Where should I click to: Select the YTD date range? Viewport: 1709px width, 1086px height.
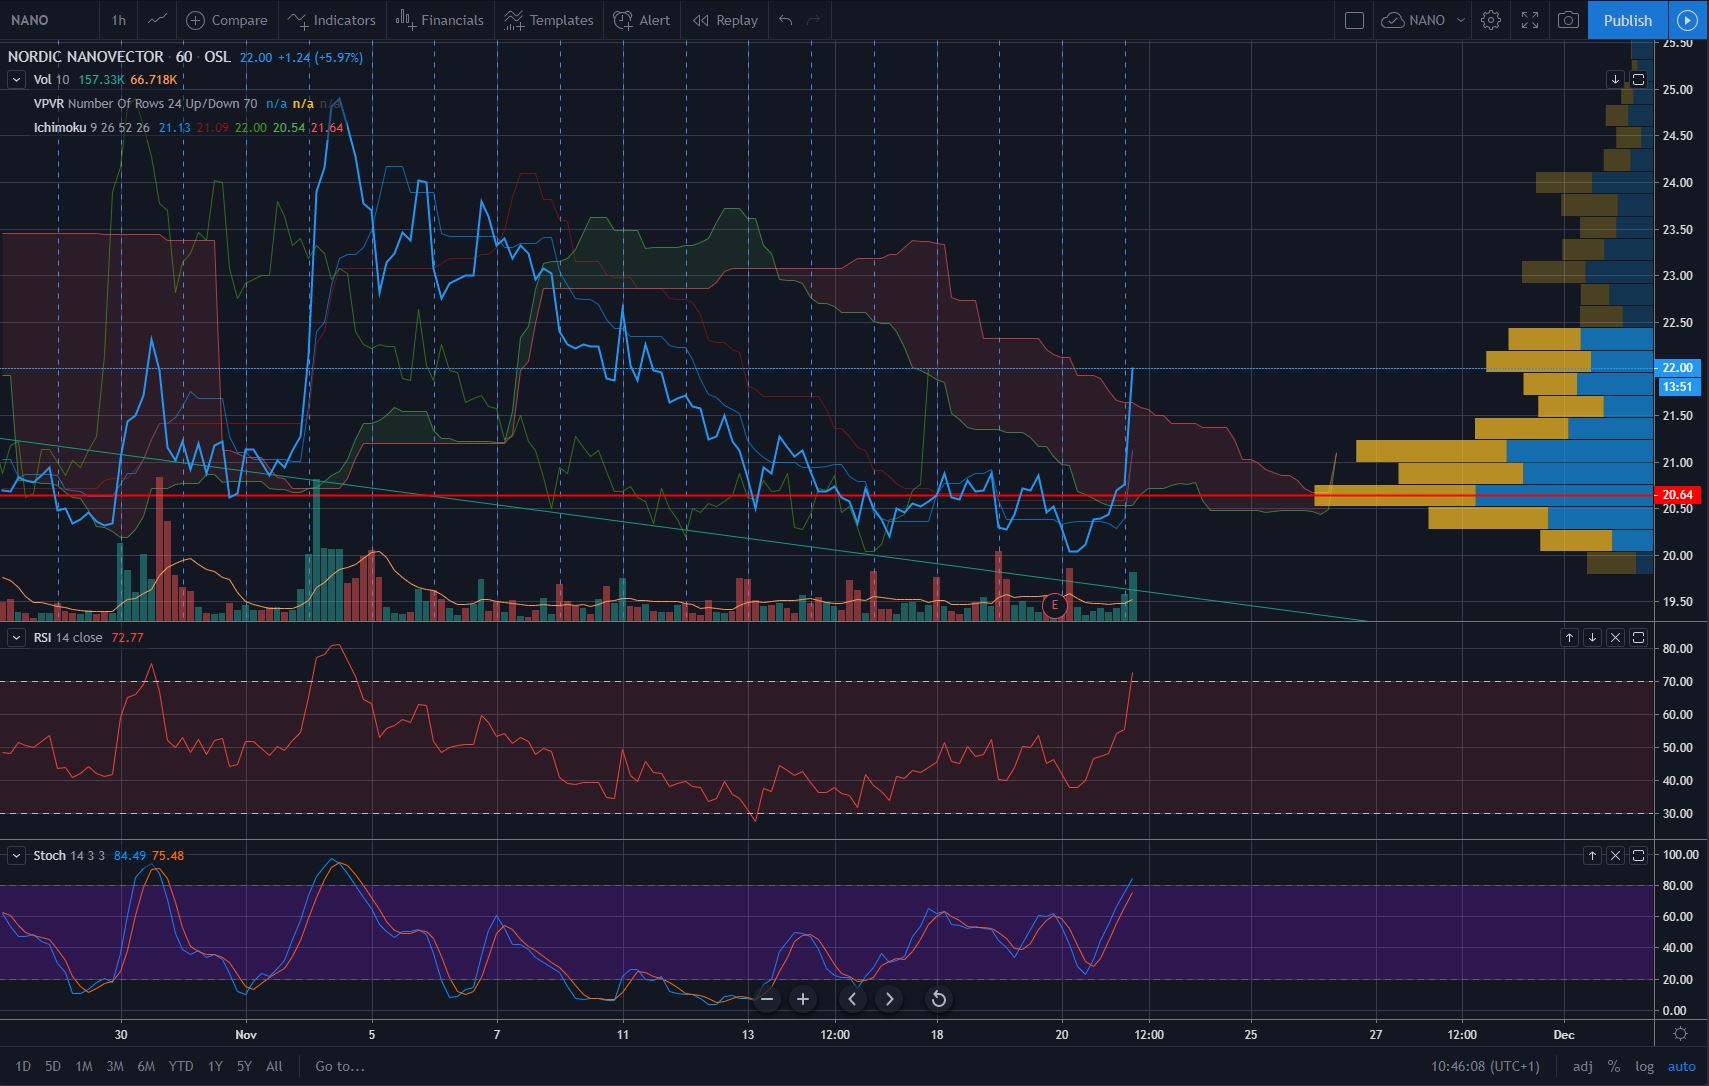coord(181,1066)
